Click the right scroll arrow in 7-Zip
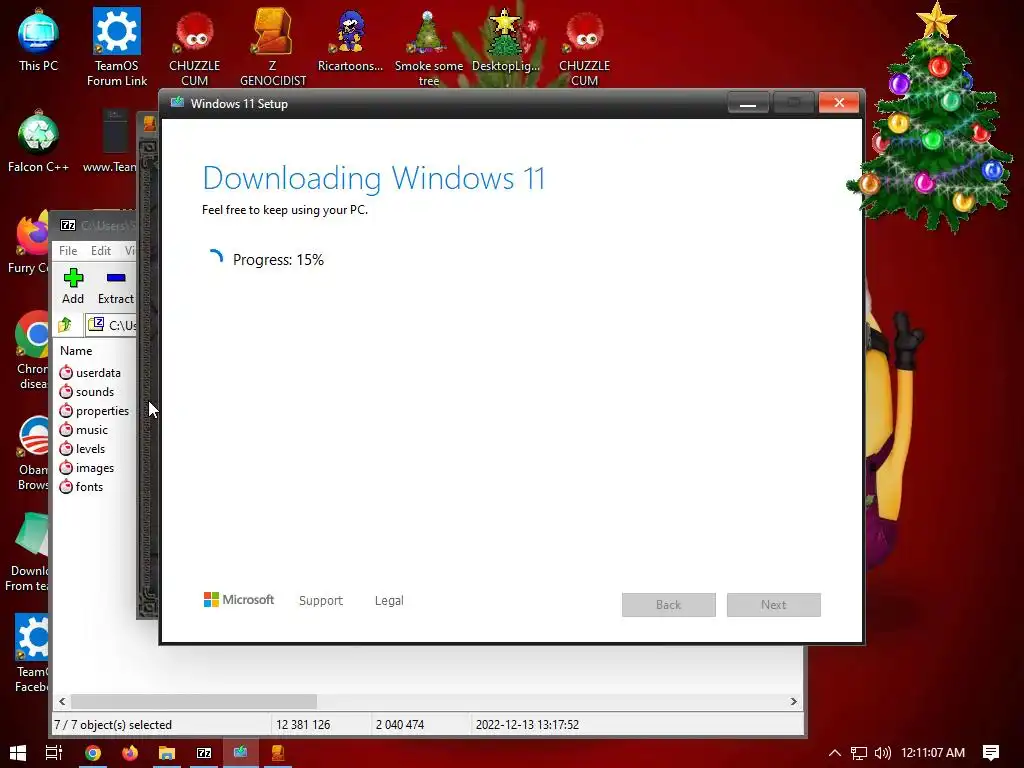This screenshot has height=768, width=1024. point(793,701)
